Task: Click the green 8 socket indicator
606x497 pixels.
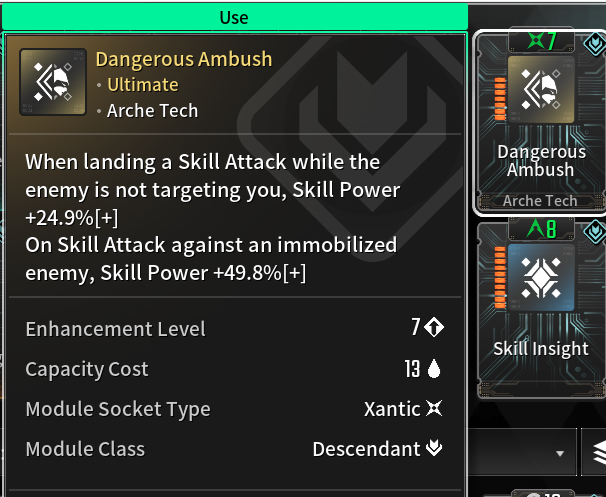Action: coord(542,228)
